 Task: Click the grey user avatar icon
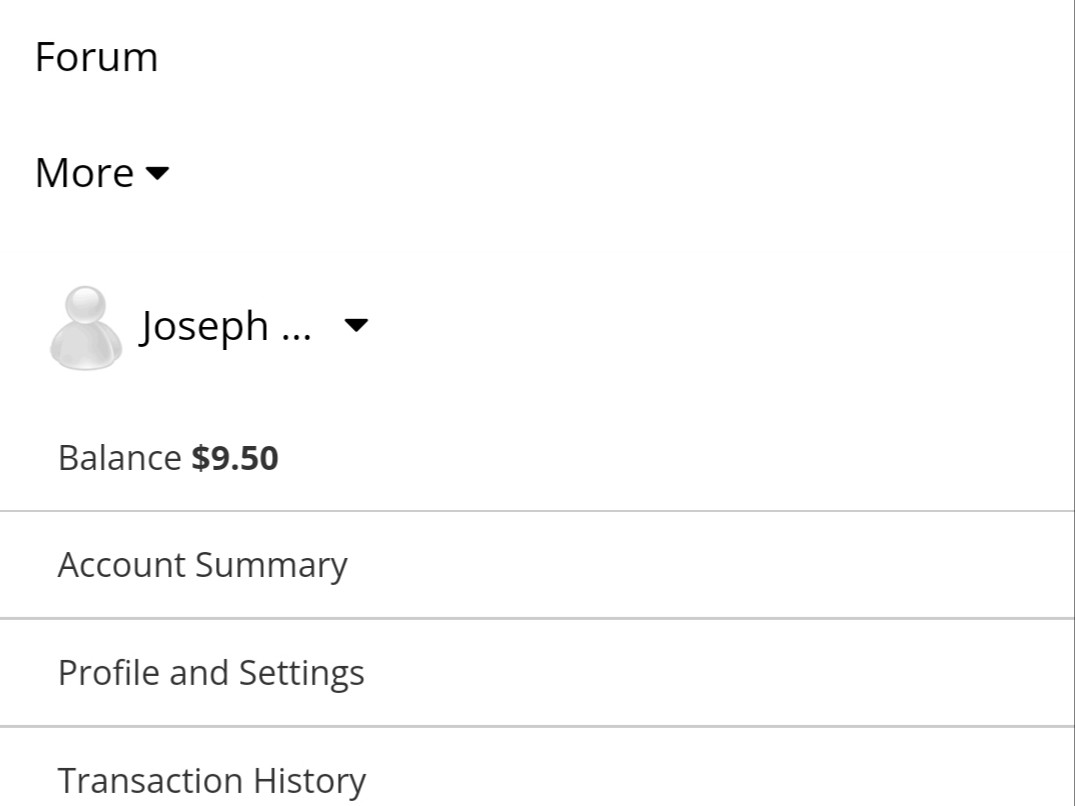[x=86, y=328]
